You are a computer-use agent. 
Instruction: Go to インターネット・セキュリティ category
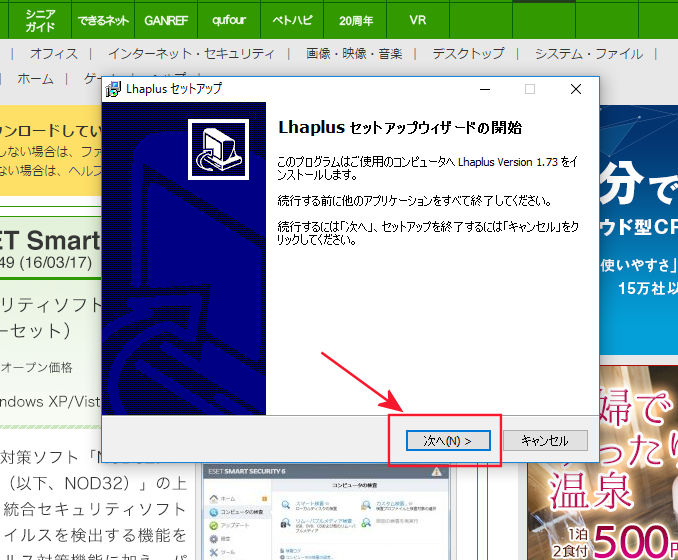point(191,54)
